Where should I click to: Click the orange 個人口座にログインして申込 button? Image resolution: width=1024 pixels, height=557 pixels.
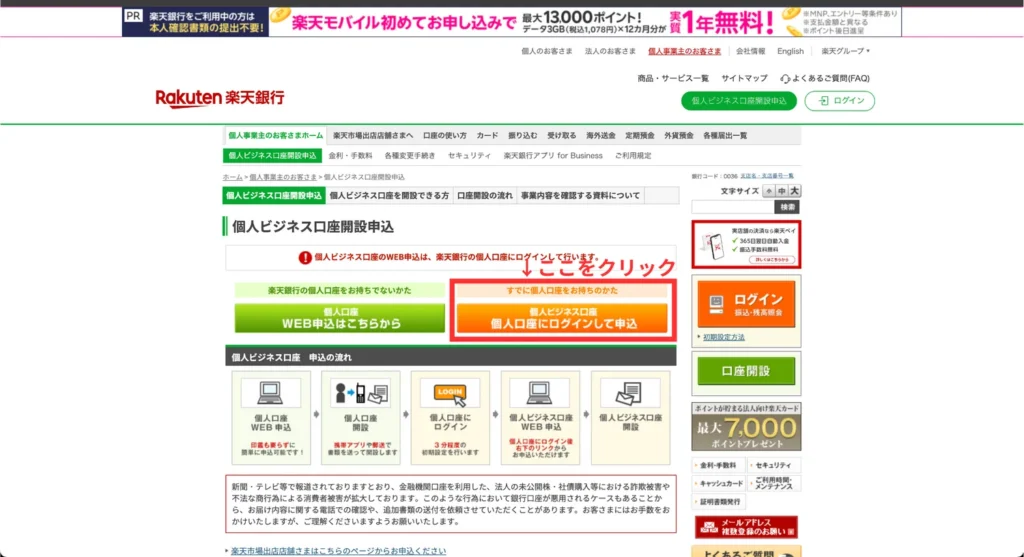pyautogui.click(x=562, y=318)
